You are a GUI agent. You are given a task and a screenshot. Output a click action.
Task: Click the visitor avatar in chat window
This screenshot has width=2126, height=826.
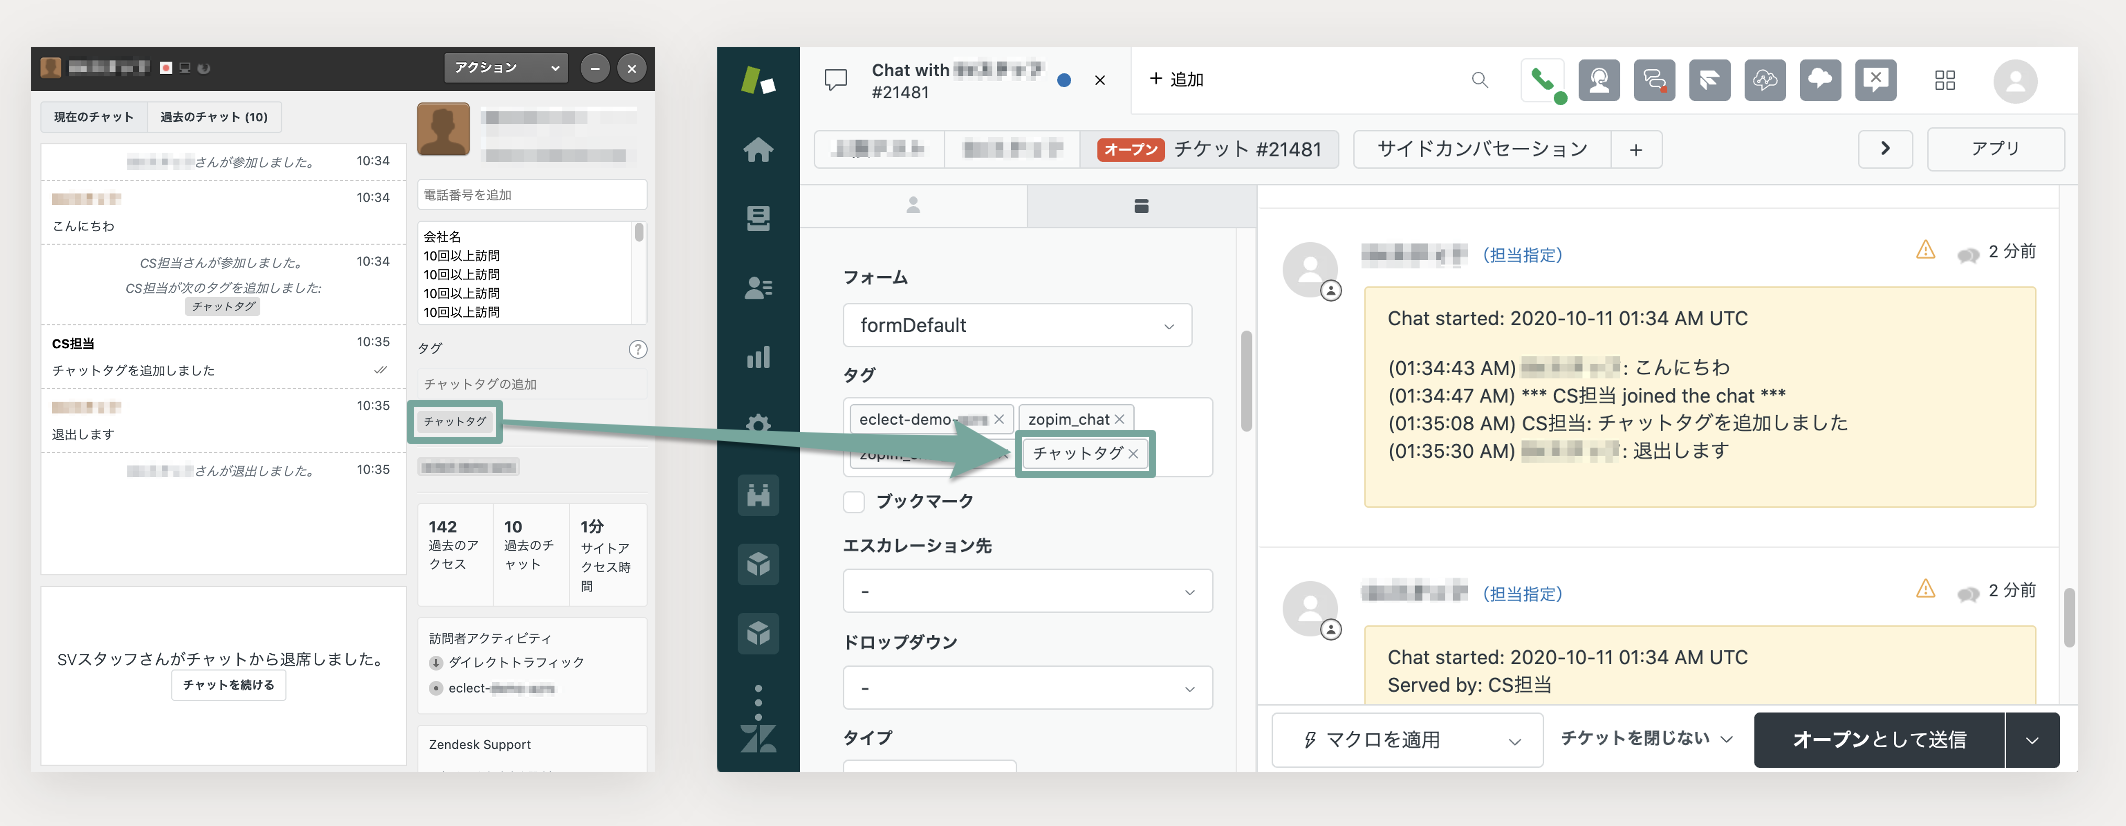tap(443, 129)
